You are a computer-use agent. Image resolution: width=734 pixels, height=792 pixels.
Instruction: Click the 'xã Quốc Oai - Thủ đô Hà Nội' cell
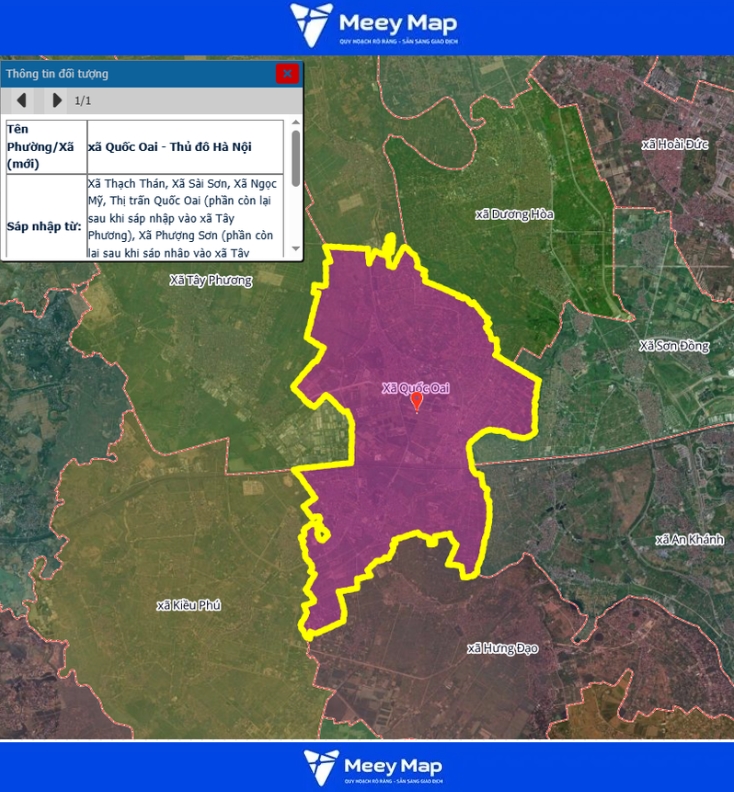(x=185, y=147)
